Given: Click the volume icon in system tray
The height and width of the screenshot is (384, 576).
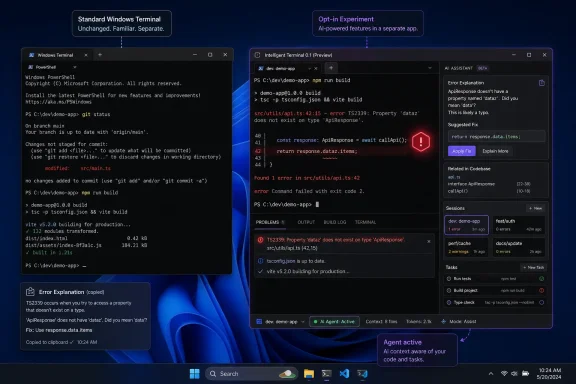Looking at the screenshot, I should coord(514,374).
